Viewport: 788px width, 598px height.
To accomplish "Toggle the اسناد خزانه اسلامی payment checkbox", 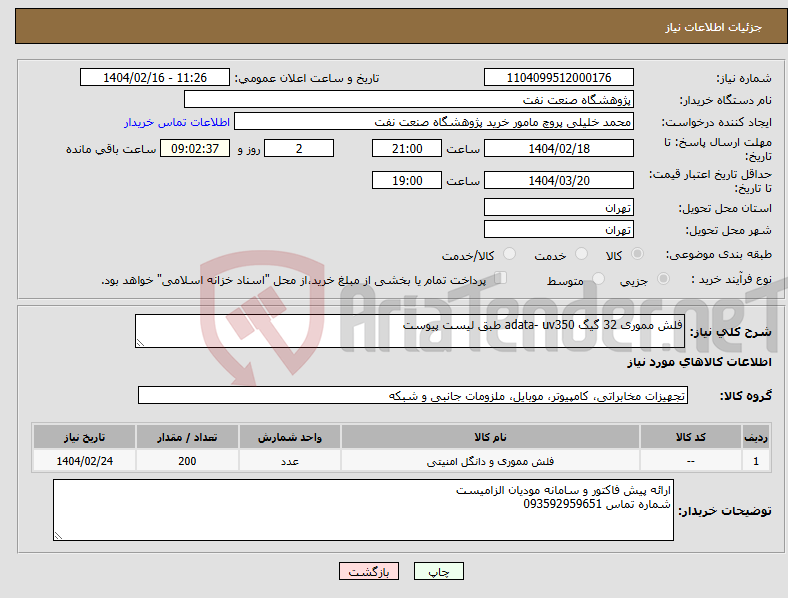I will pyautogui.click(x=501, y=277).
